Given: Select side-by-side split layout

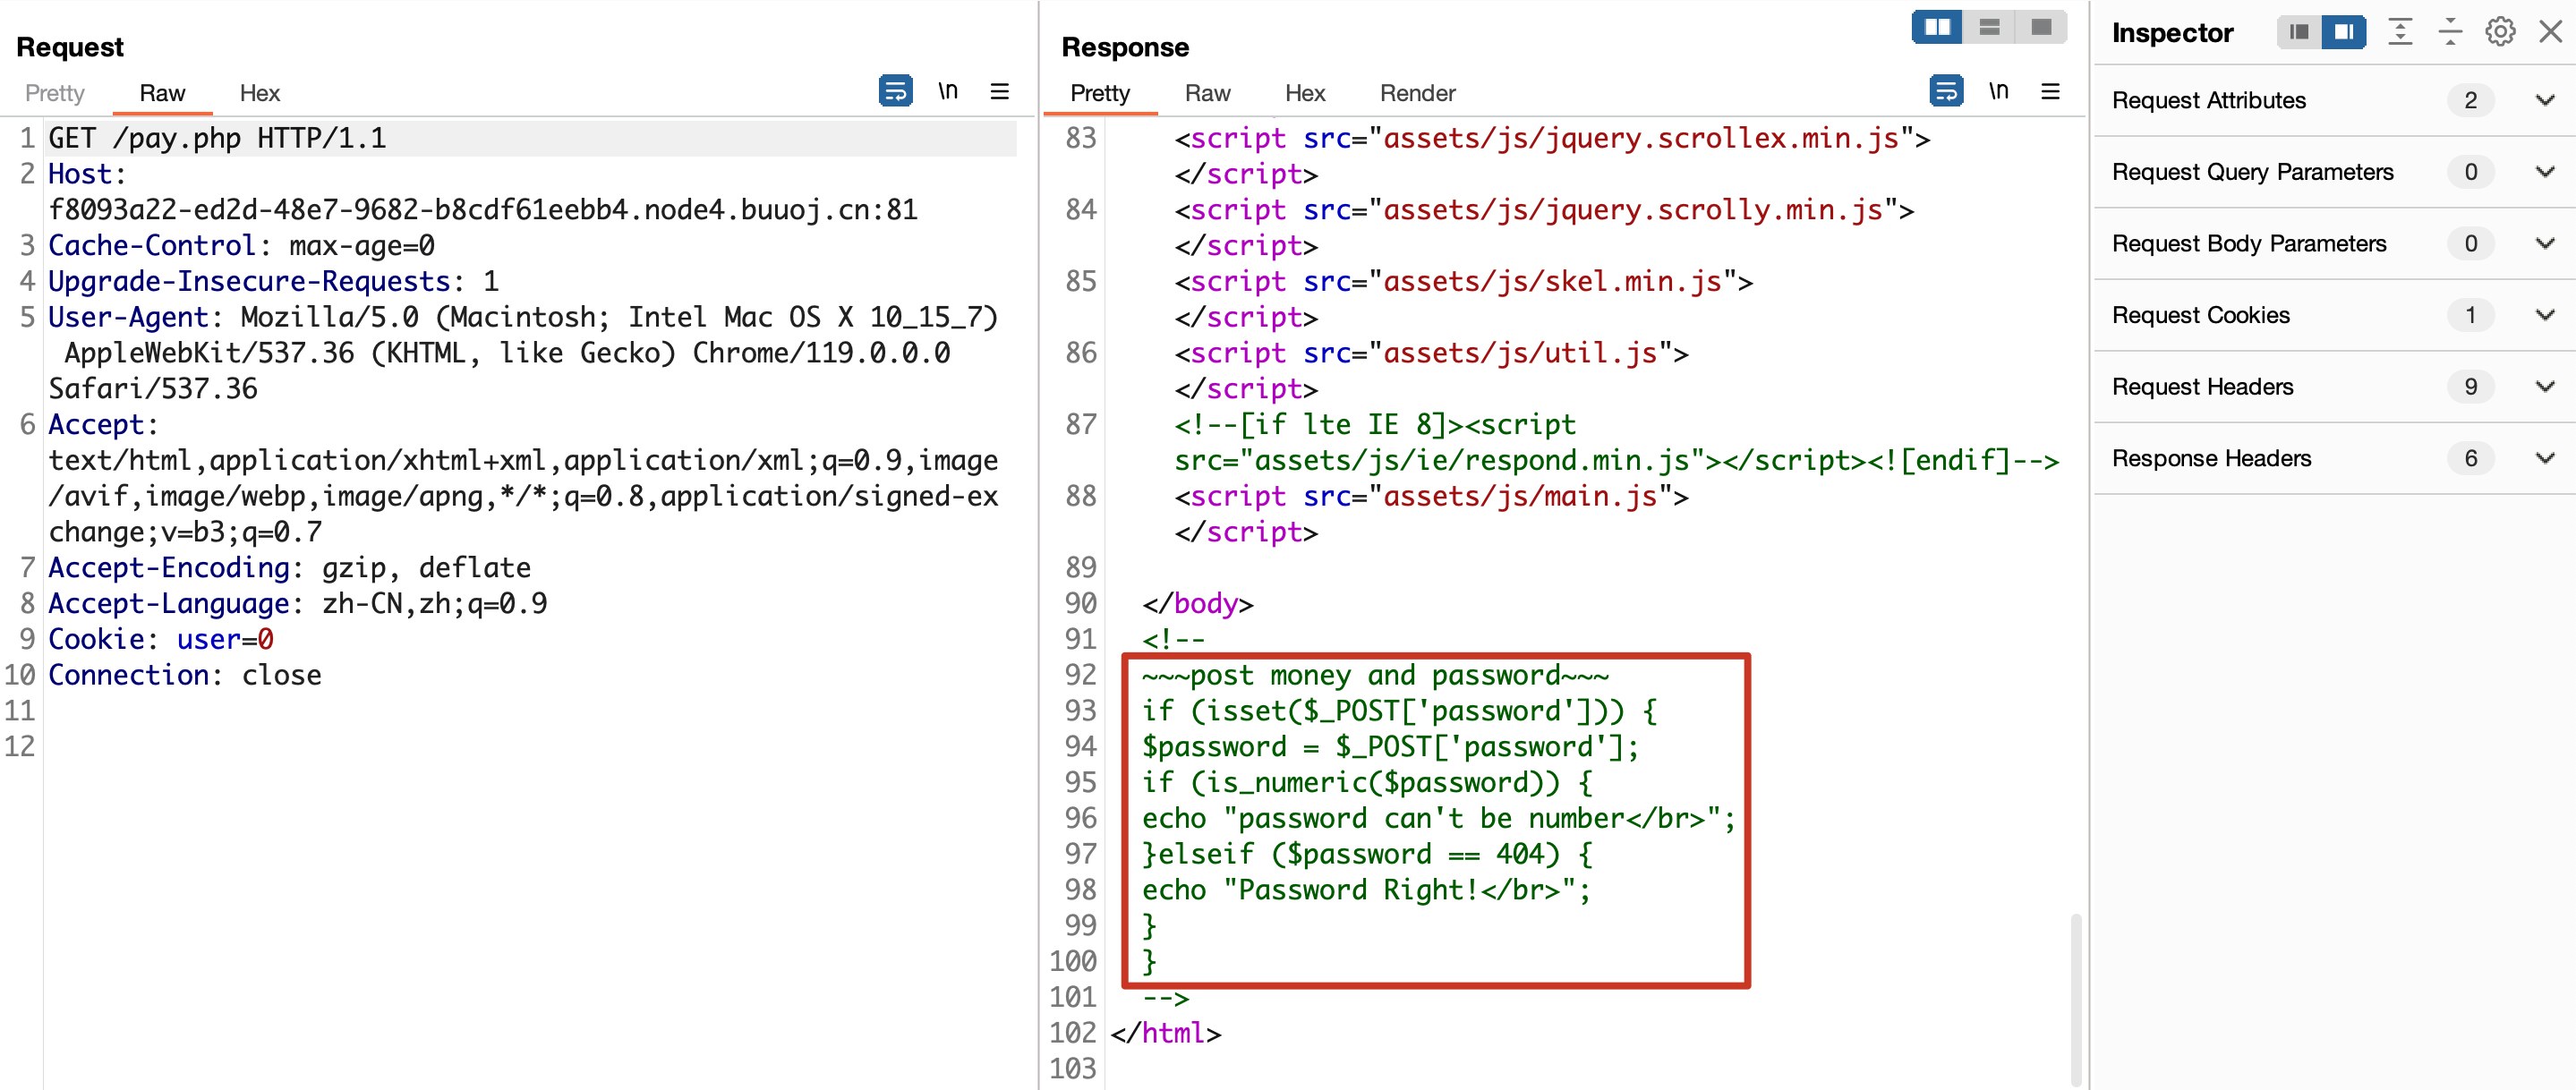Looking at the screenshot, I should [x=1937, y=27].
